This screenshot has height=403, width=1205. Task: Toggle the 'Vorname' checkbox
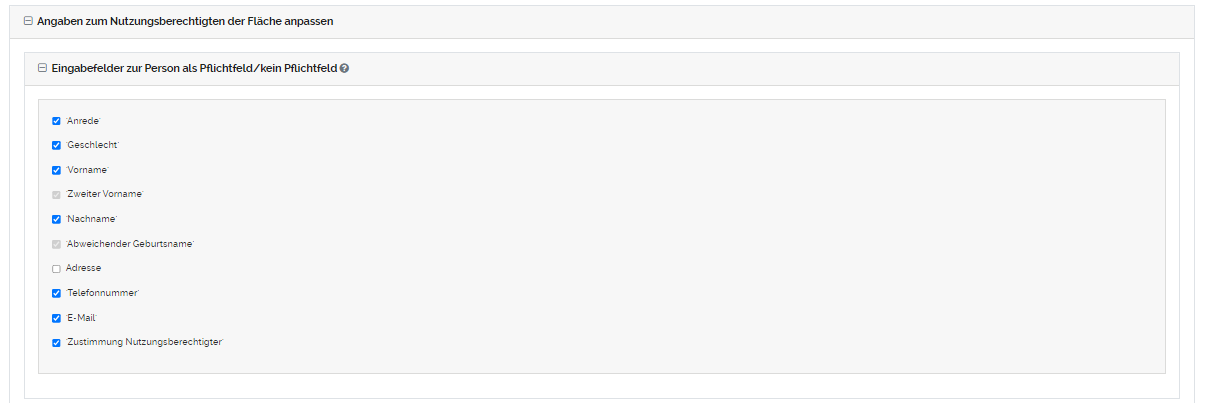click(56, 170)
